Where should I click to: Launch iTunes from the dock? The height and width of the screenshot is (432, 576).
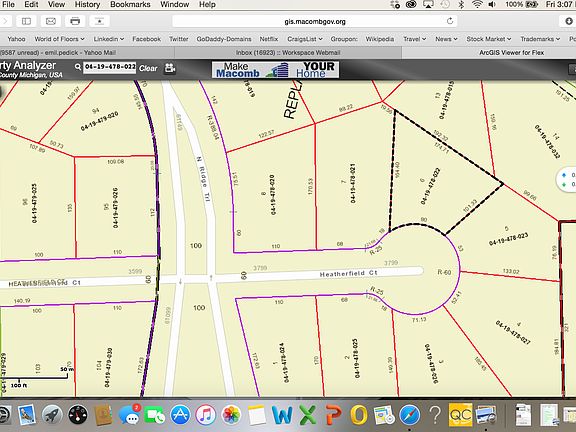point(205,415)
